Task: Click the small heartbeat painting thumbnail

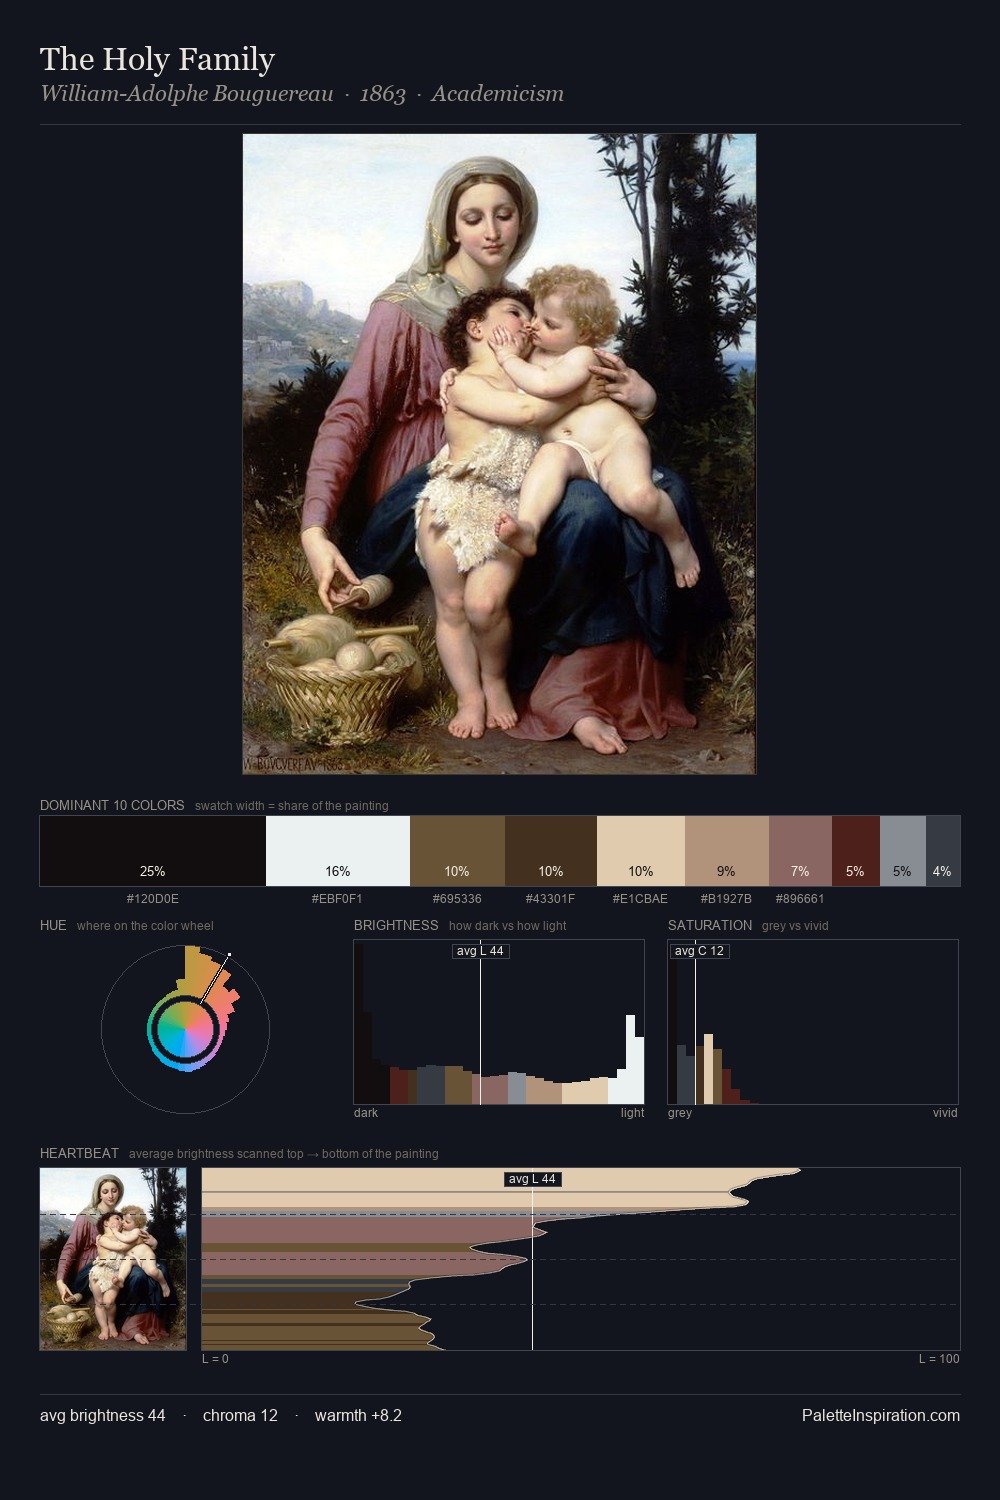Action: click(113, 1259)
